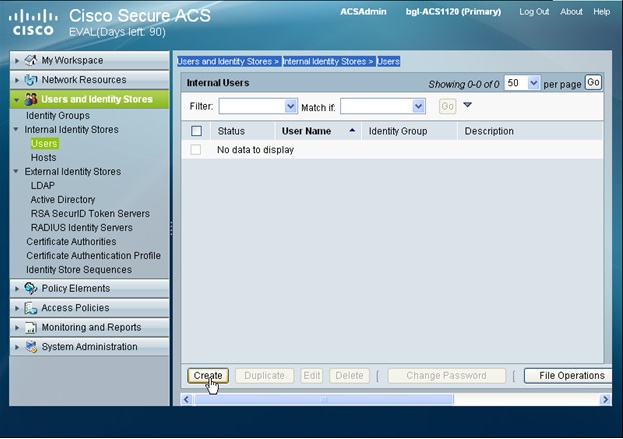Click the Delete button
Screen dimensions: 623x439
coord(349,375)
